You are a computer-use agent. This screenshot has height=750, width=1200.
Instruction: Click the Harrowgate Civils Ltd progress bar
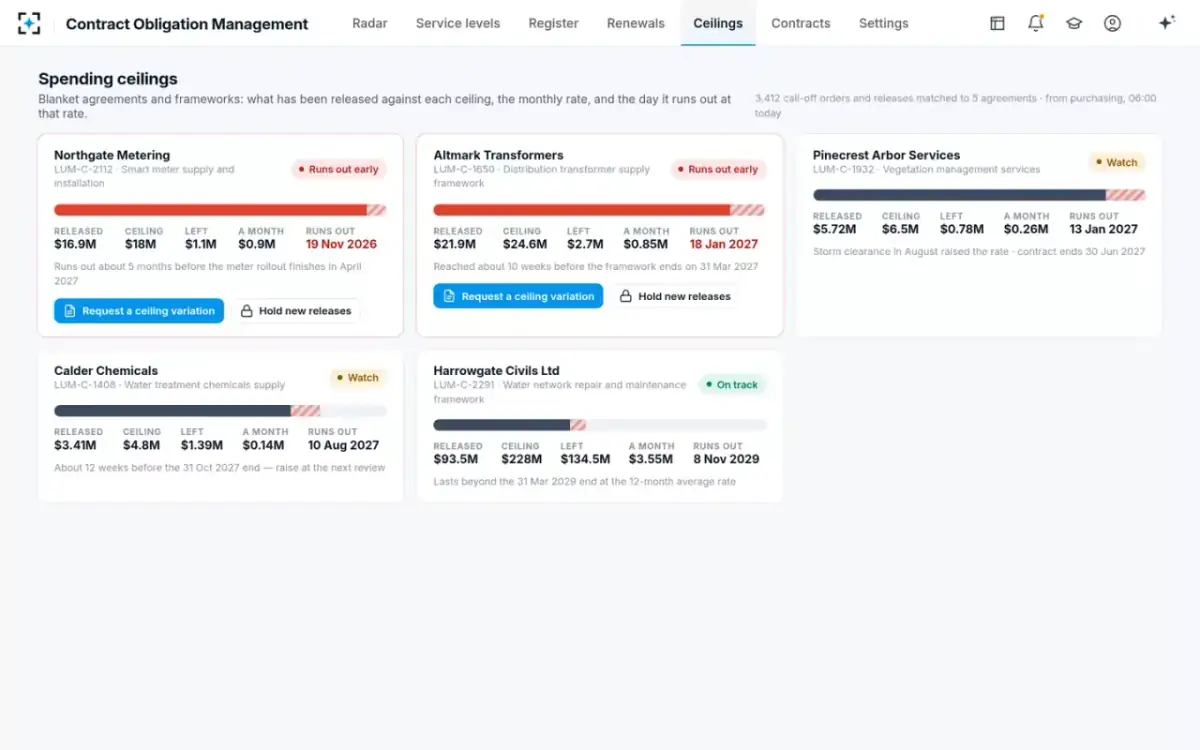coord(599,425)
